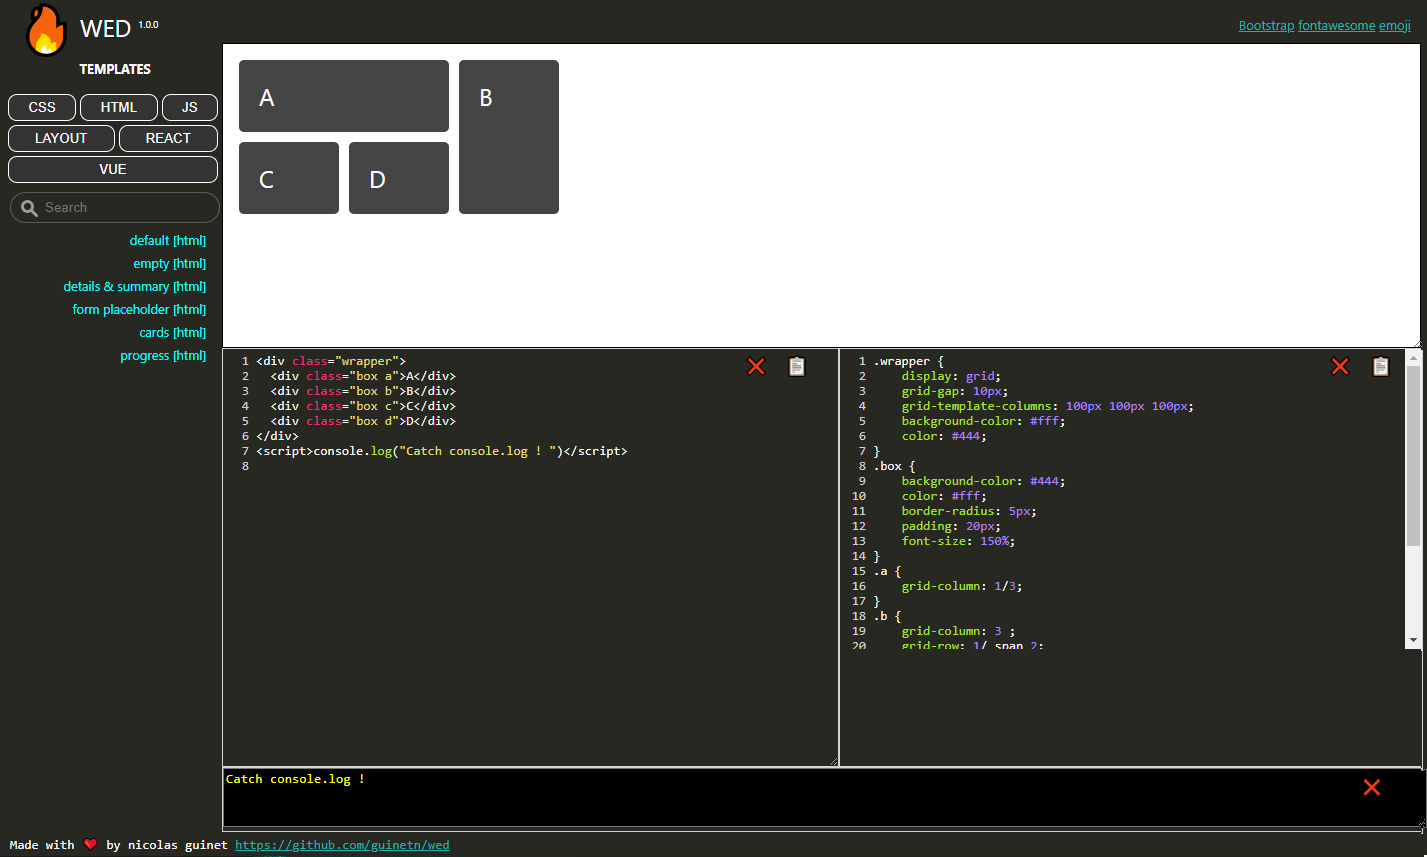The image size is (1427, 857).
Task: Load the default [html] template
Action: click(168, 241)
